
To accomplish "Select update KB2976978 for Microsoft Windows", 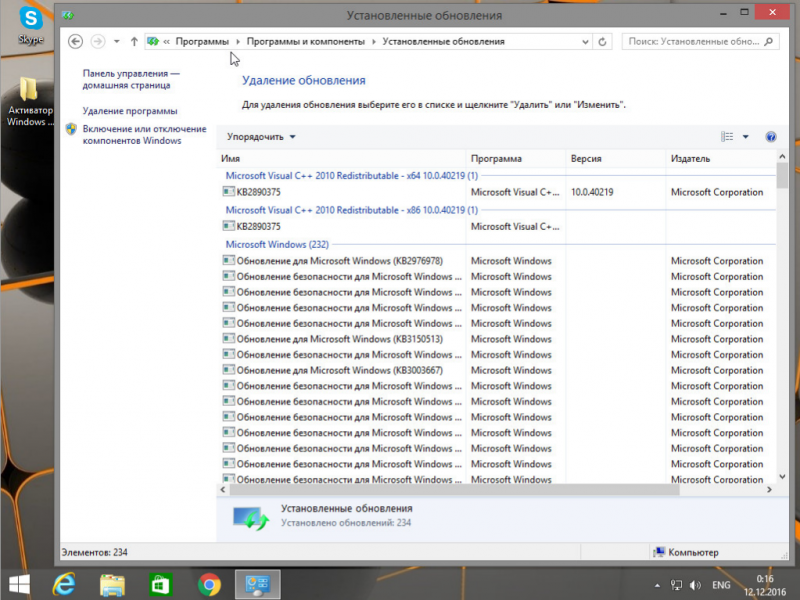I will pos(339,261).
